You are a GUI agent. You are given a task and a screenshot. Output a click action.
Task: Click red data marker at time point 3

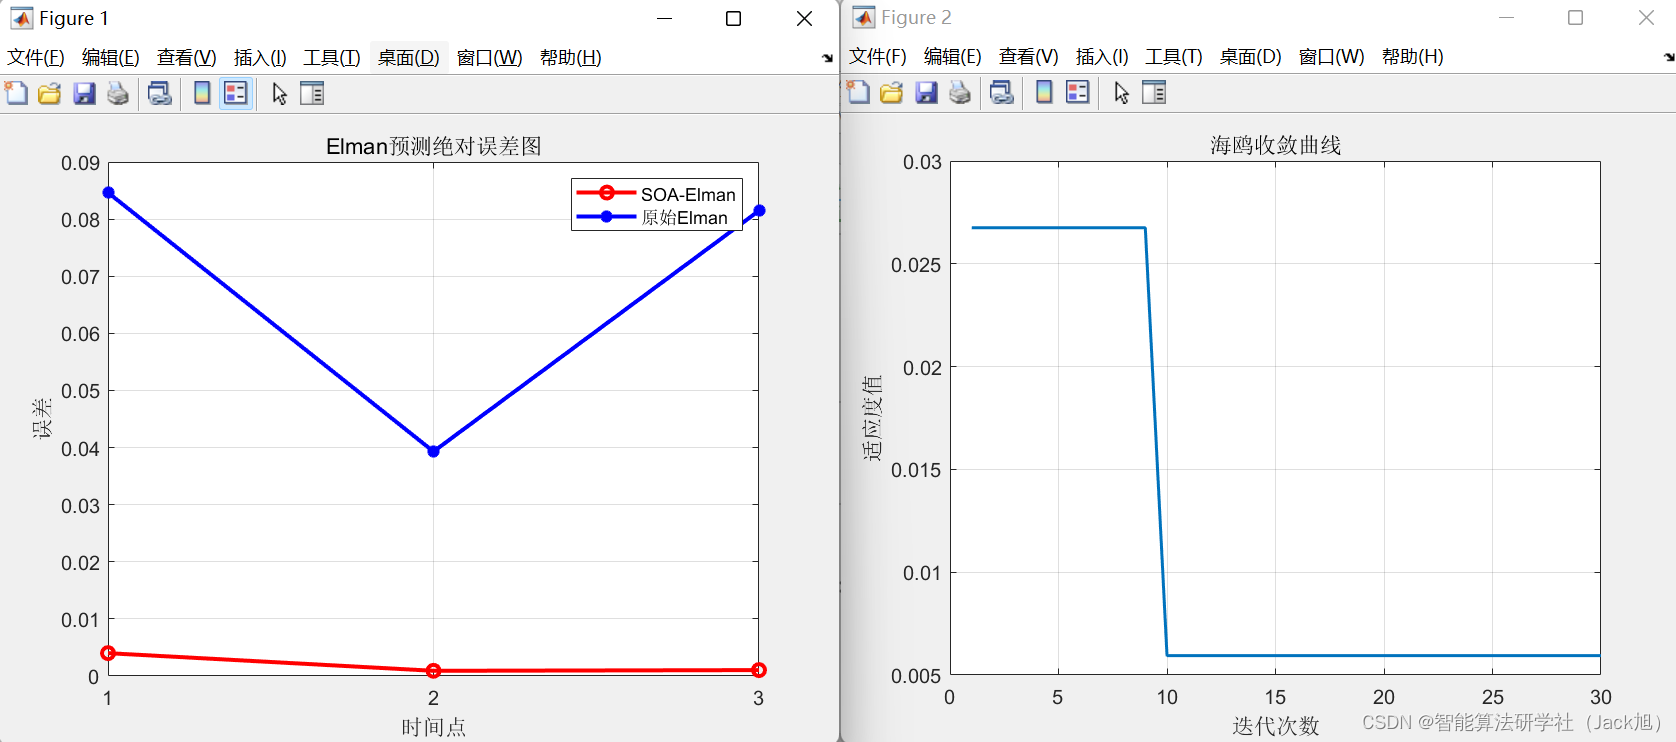click(x=759, y=670)
